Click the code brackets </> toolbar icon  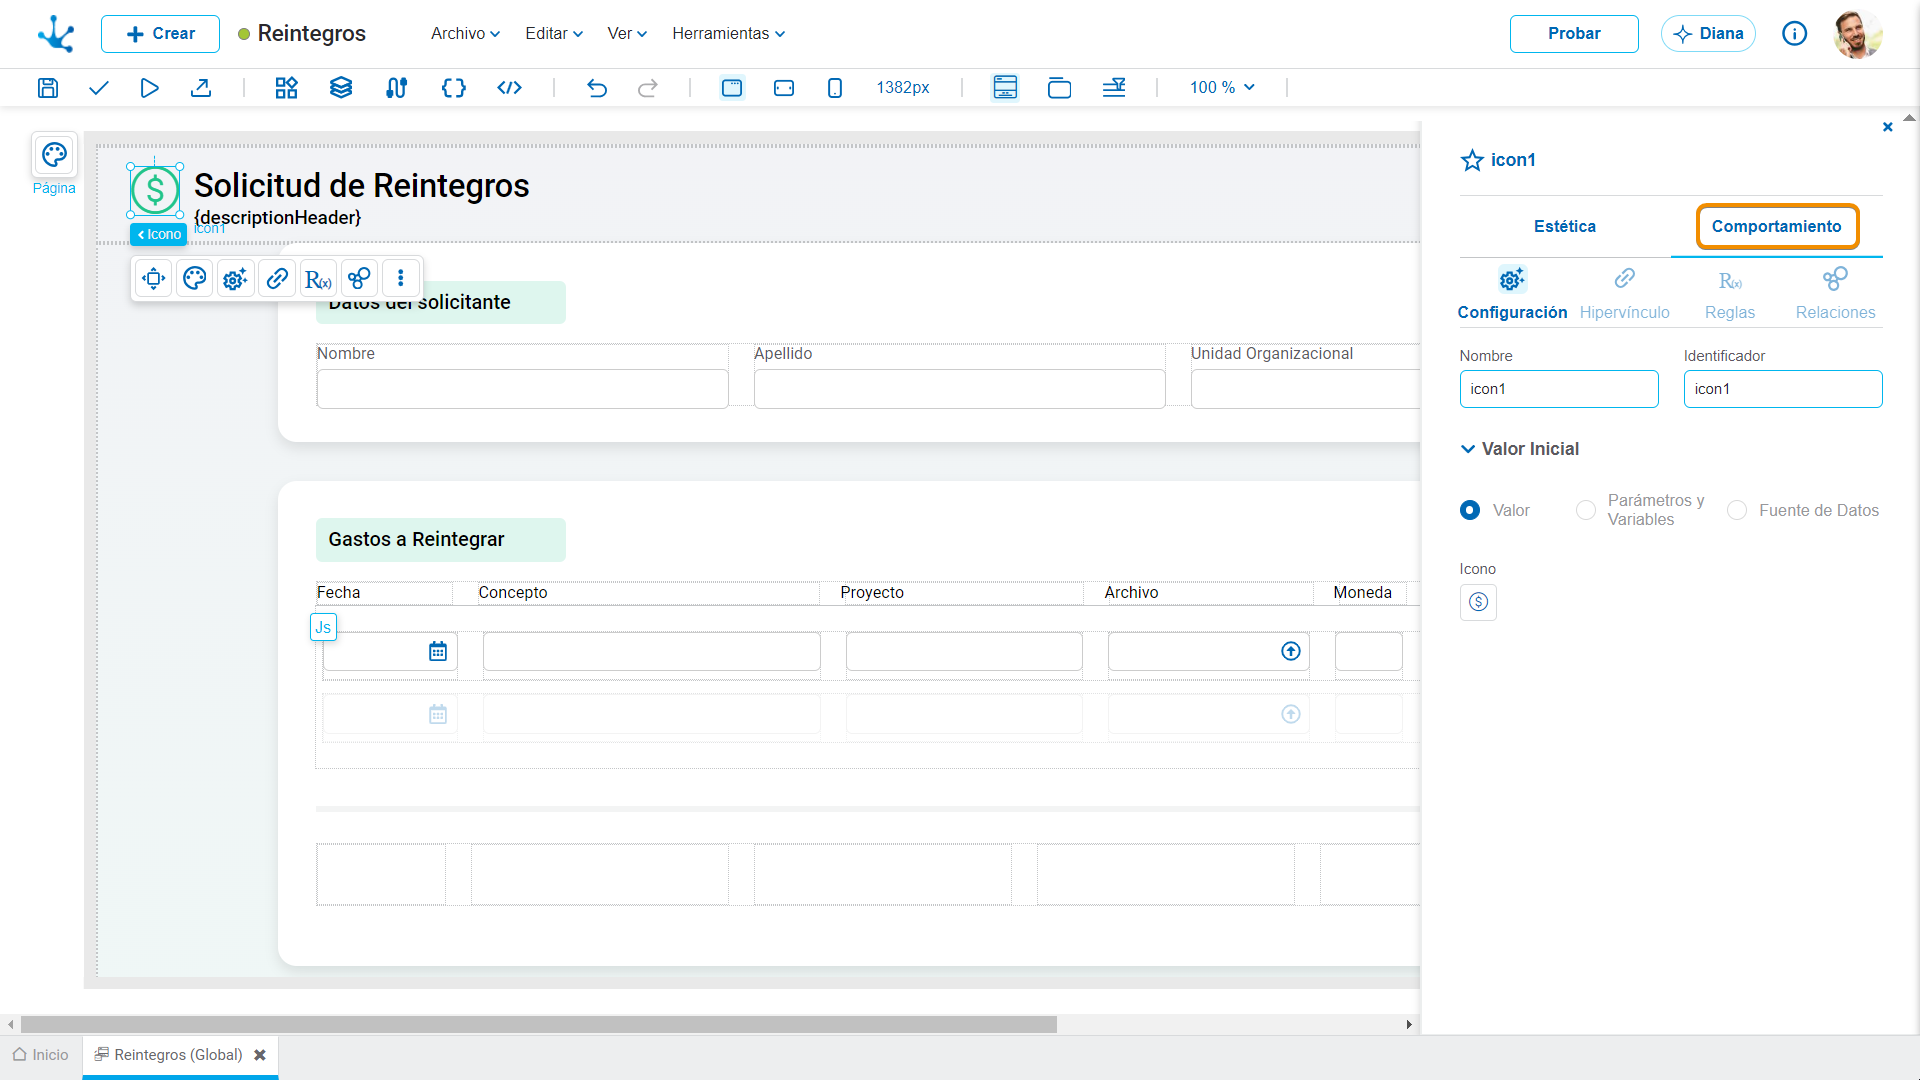[x=509, y=88]
